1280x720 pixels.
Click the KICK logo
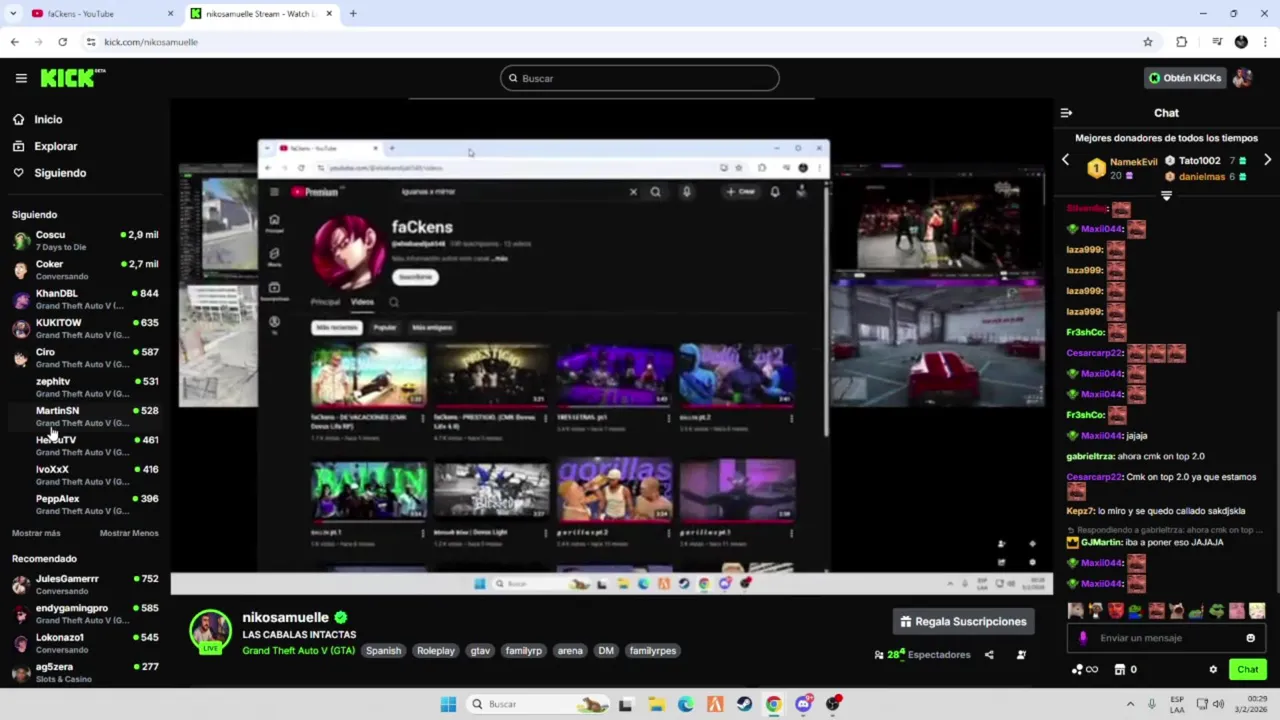(x=72, y=78)
